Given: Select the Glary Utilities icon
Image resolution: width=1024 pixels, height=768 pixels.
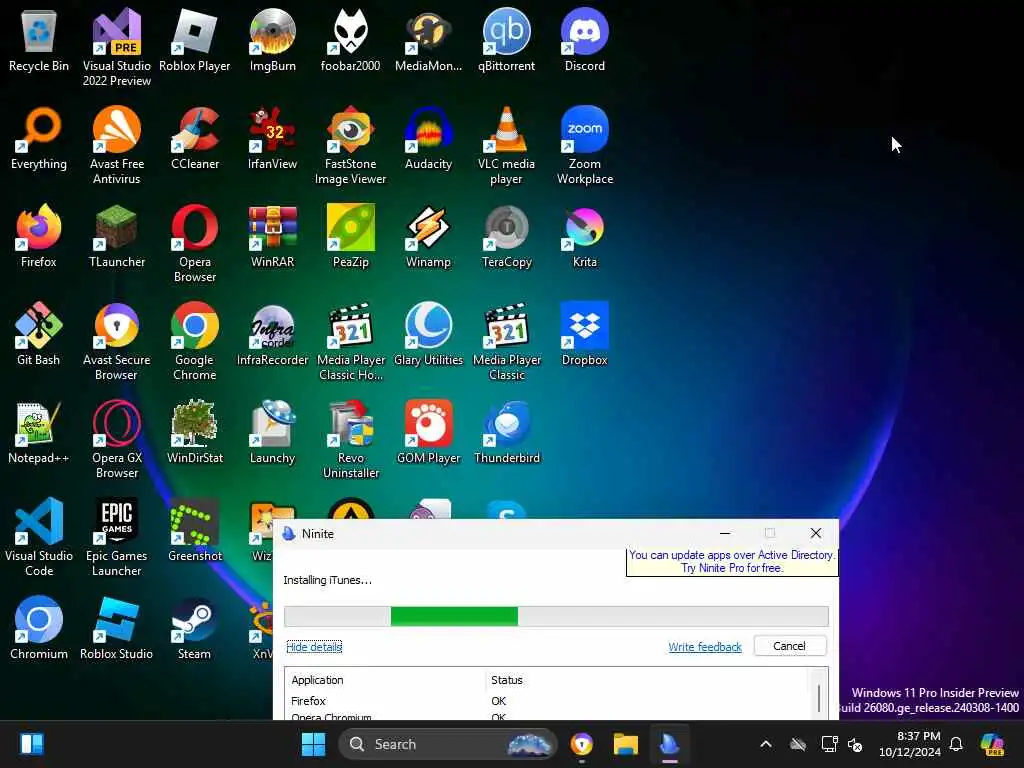Looking at the screenshot, I should coord(428,334).
